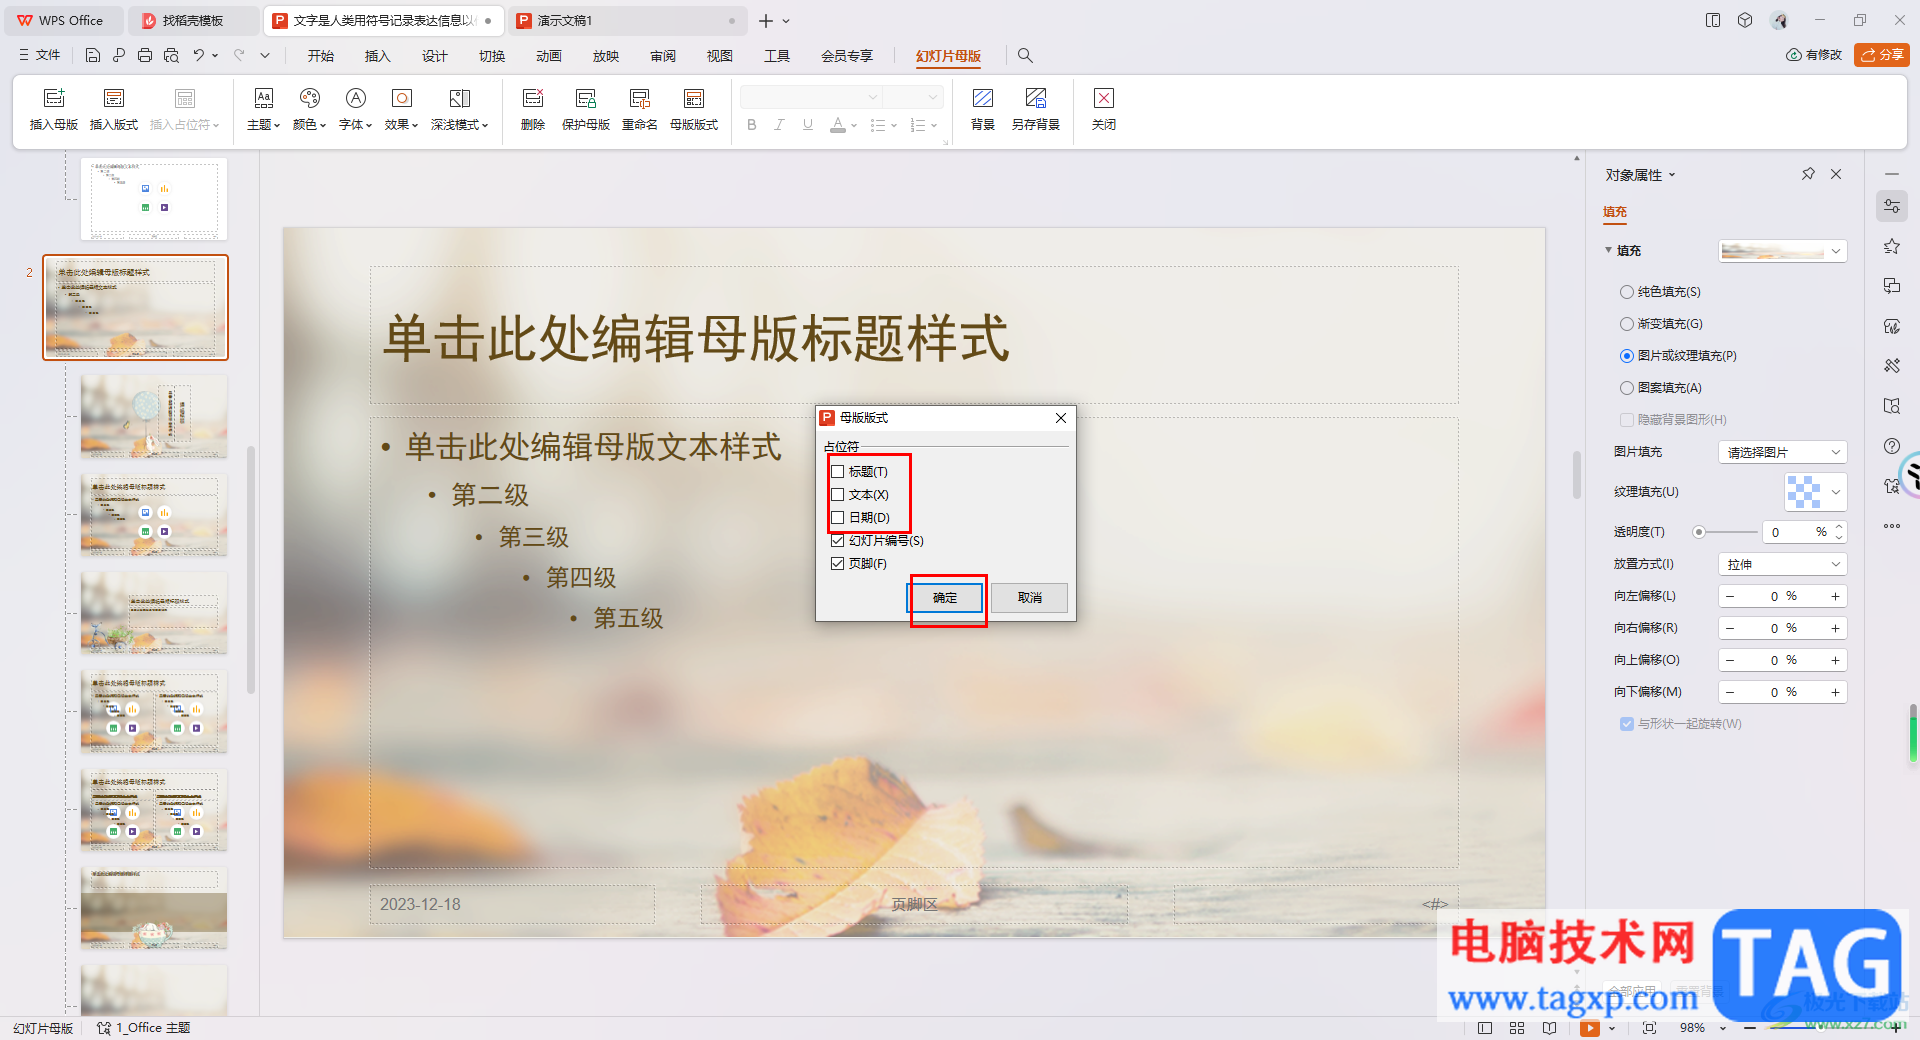
Task: Select Pattern Fill (图案填充) radio button
Action: pos(1627,388)
